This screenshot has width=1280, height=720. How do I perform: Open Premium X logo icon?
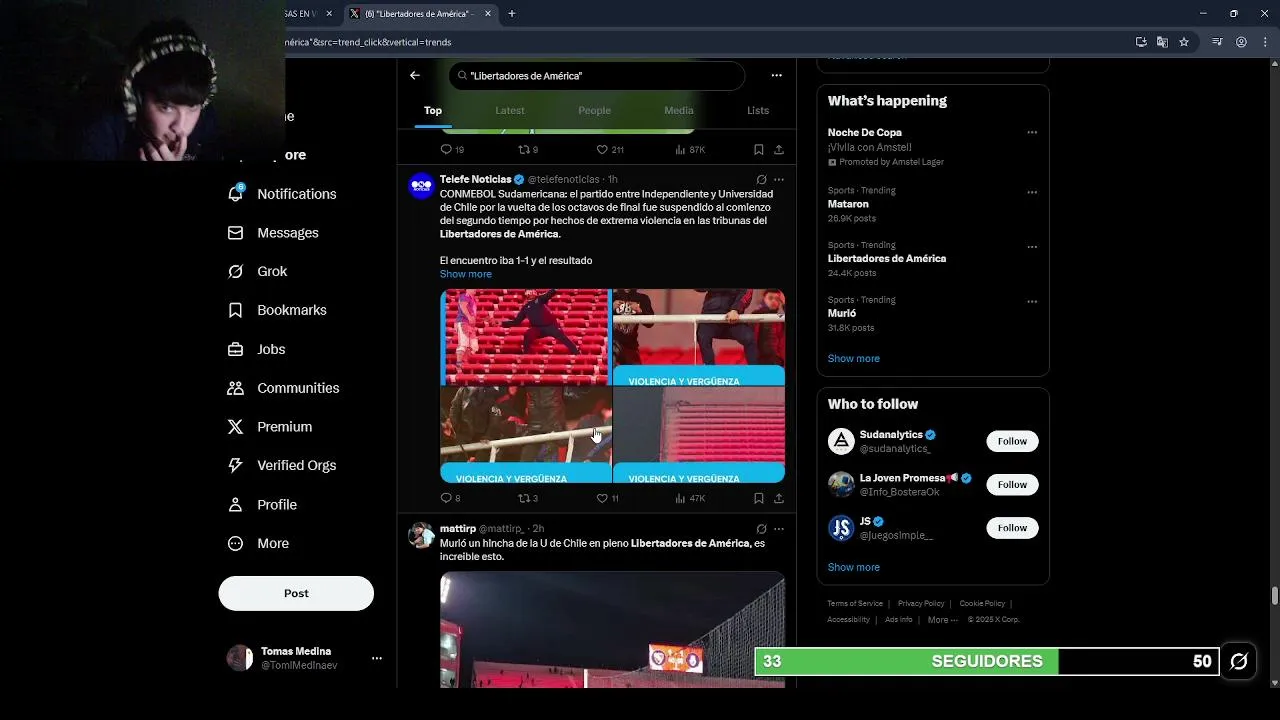point(236,427)
